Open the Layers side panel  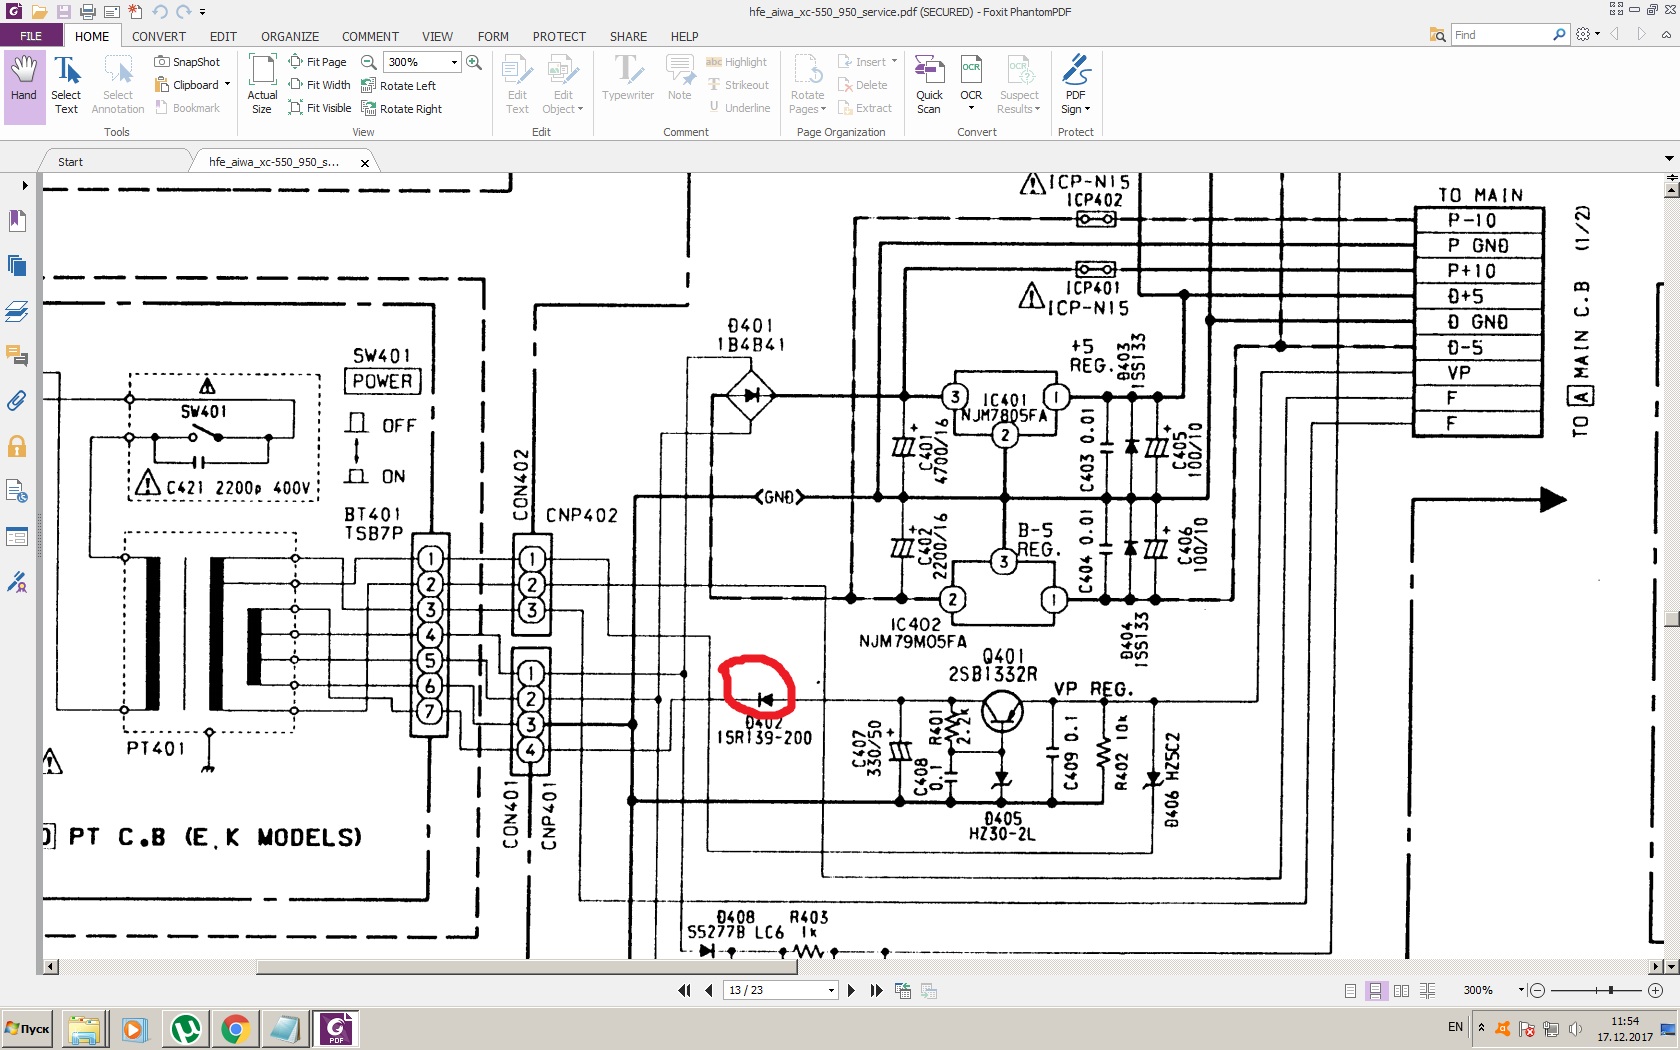pyautogui.click(x=17, y=311)
